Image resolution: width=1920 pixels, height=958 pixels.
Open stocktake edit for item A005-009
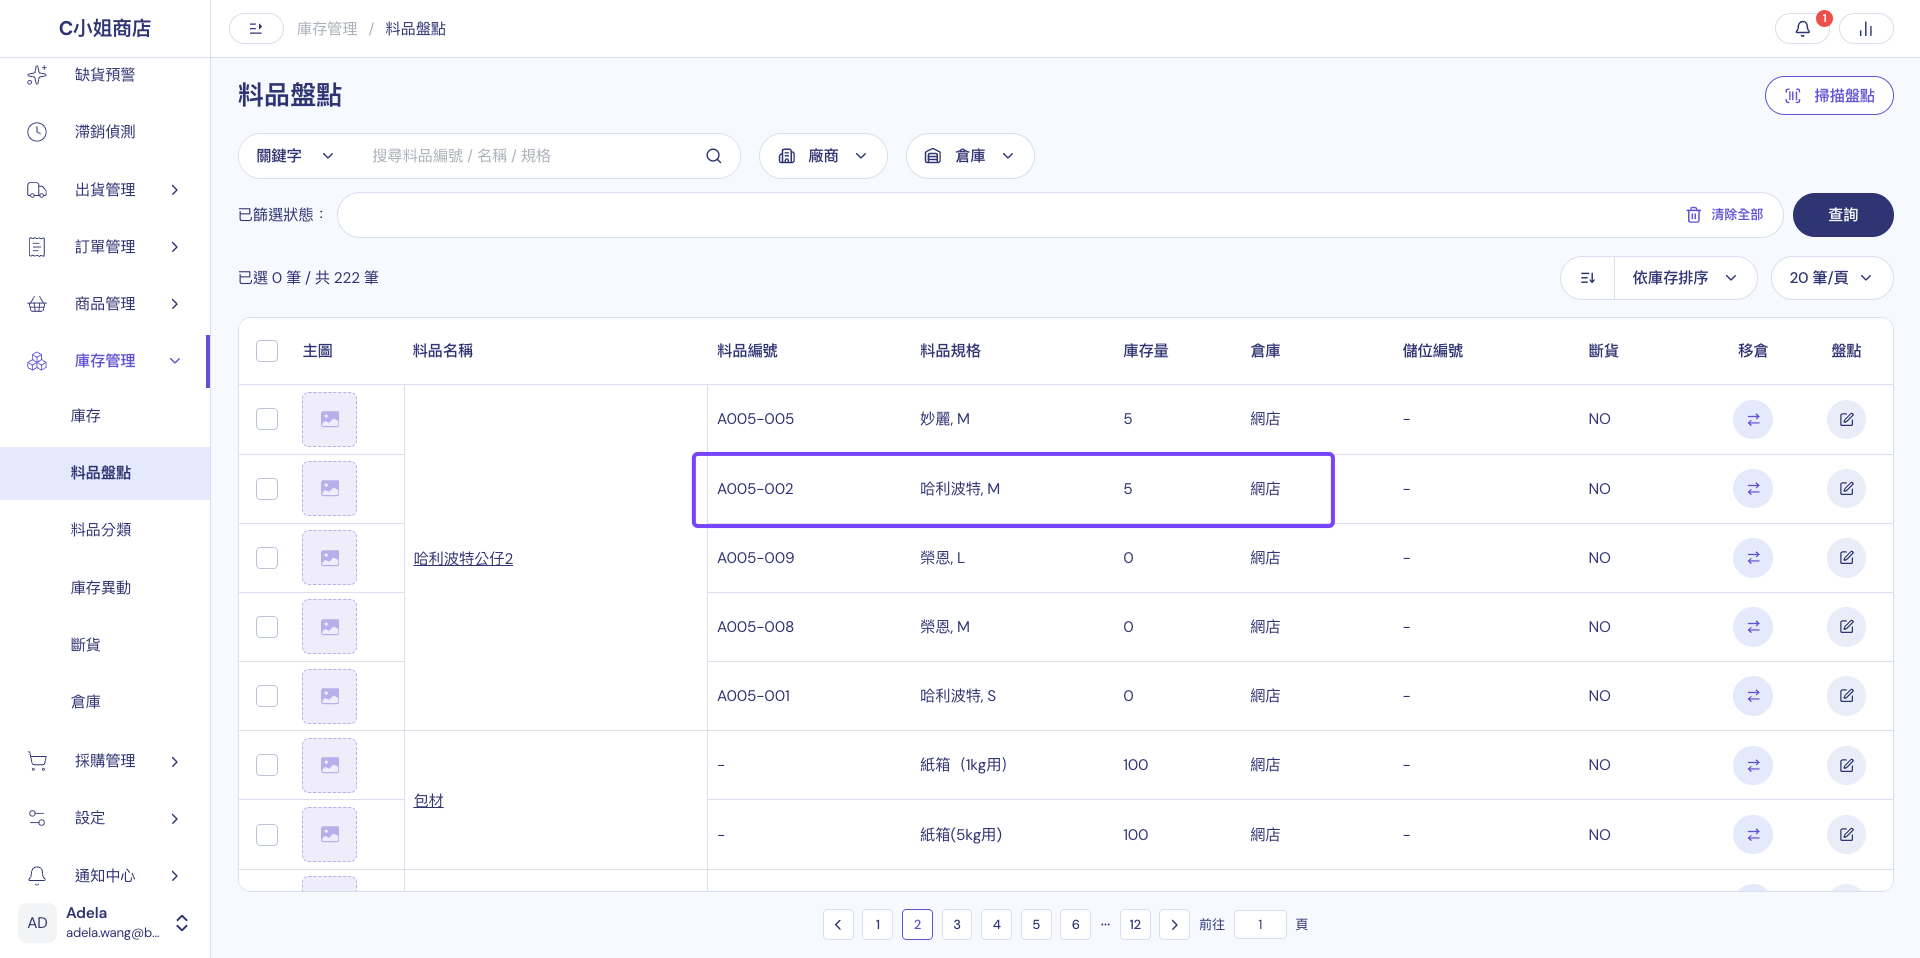[x=1847, y=558]
